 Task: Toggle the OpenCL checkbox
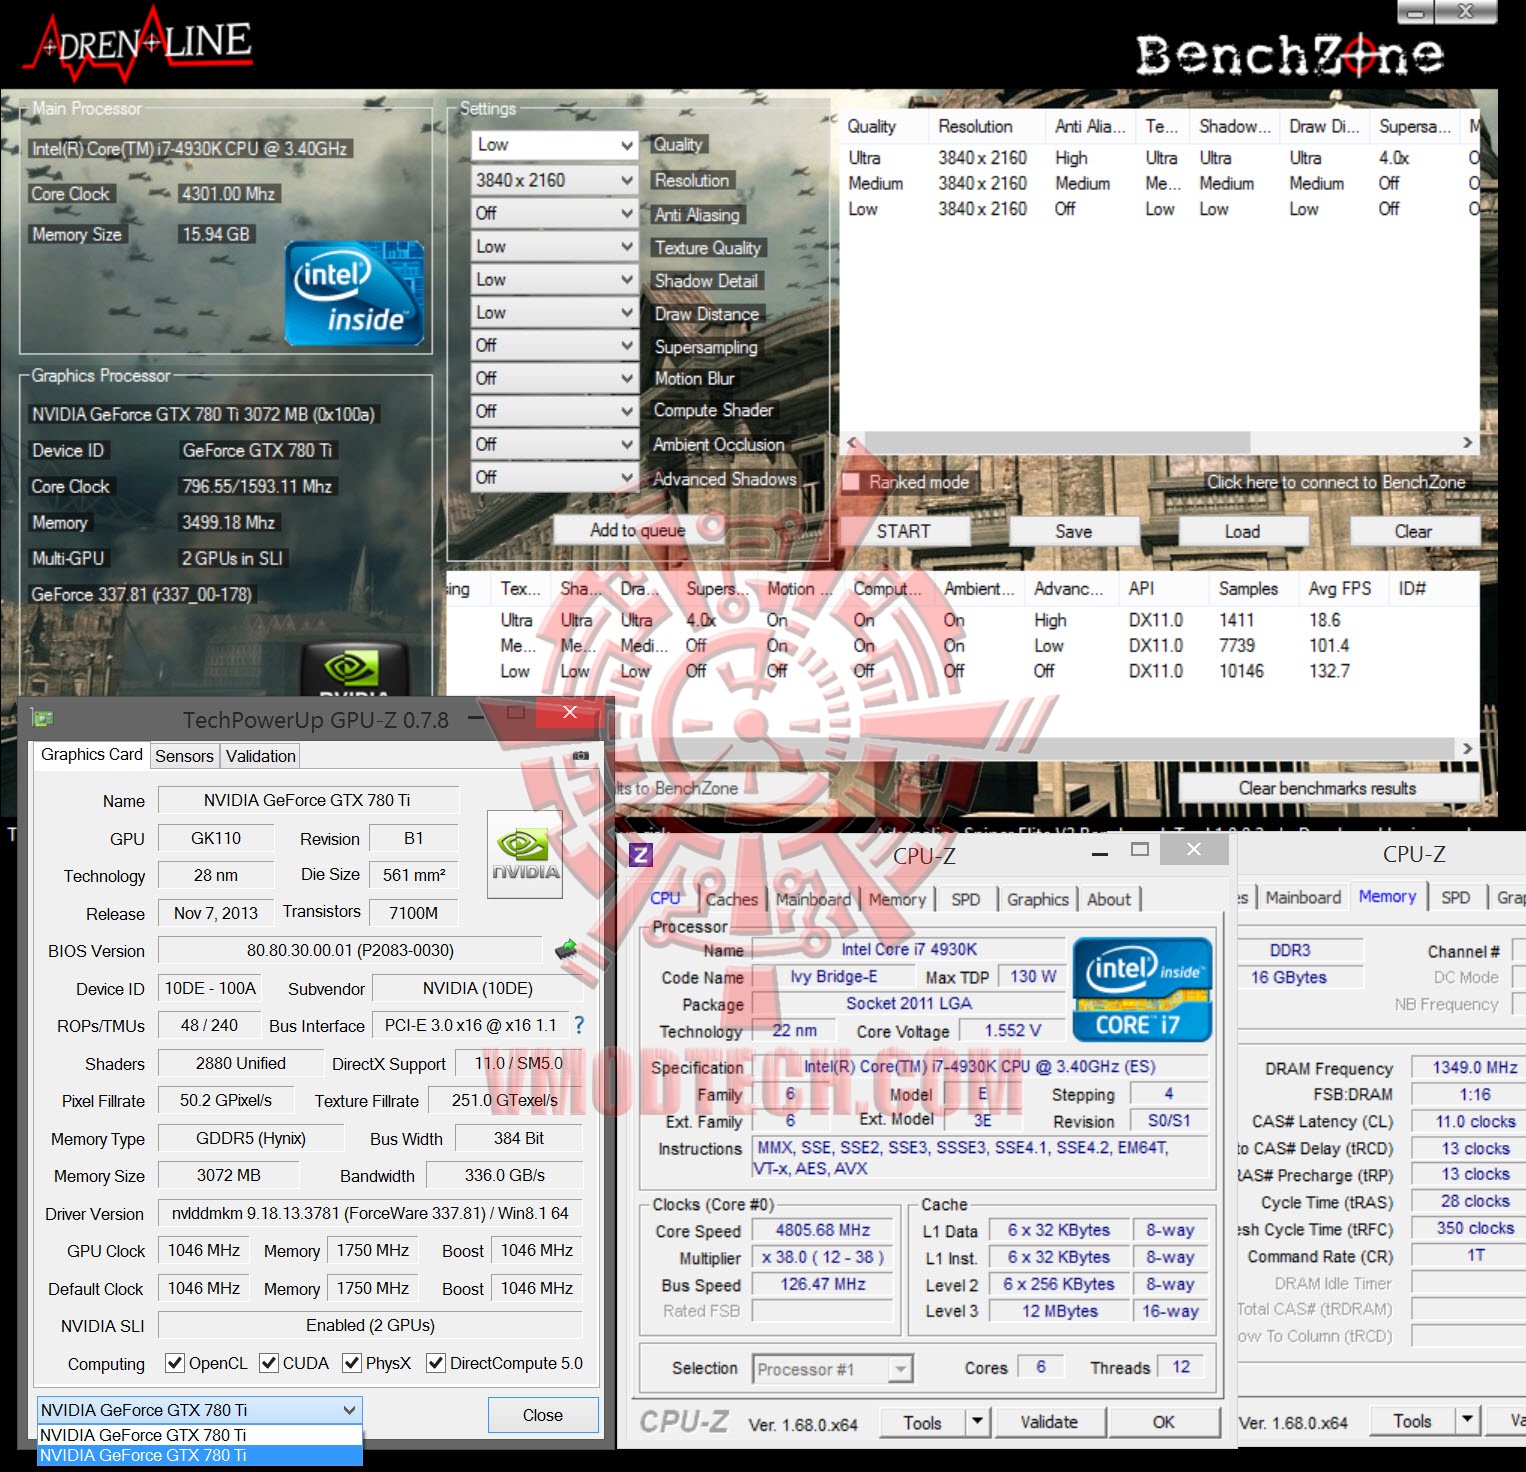pyautogui.click(x=175, y=1363)
